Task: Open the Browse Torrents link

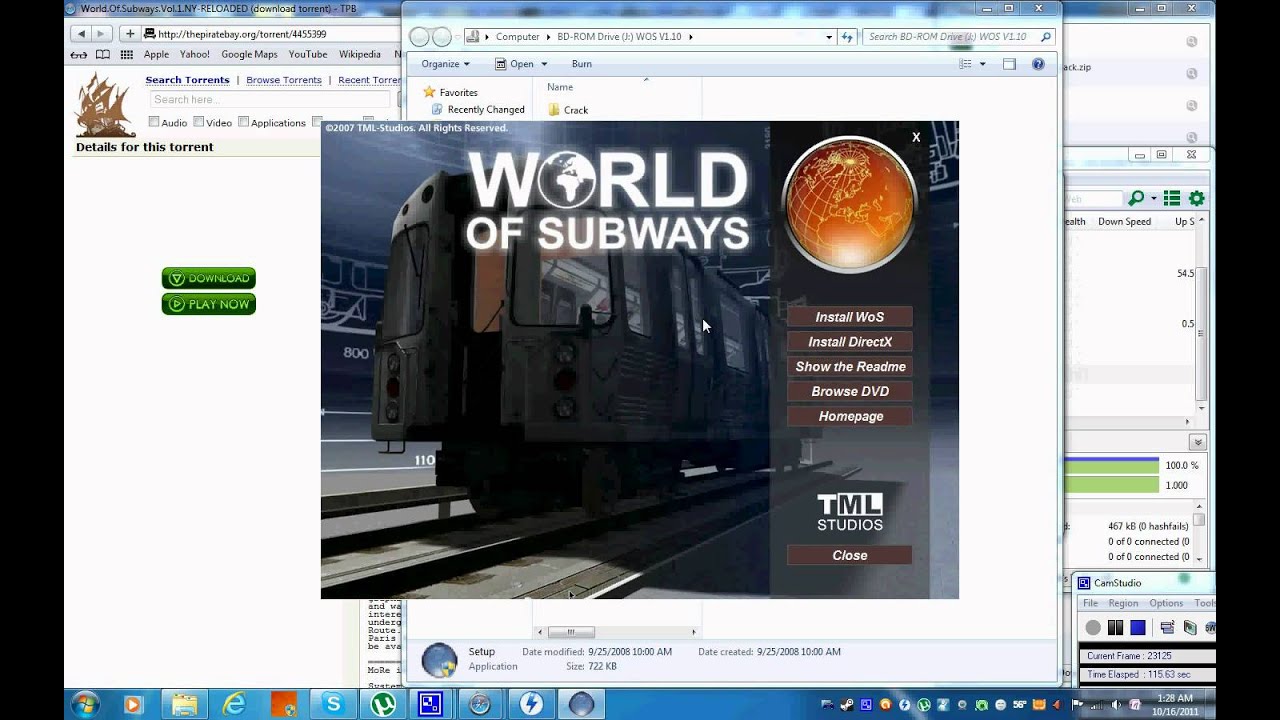Action: [284, 80]
